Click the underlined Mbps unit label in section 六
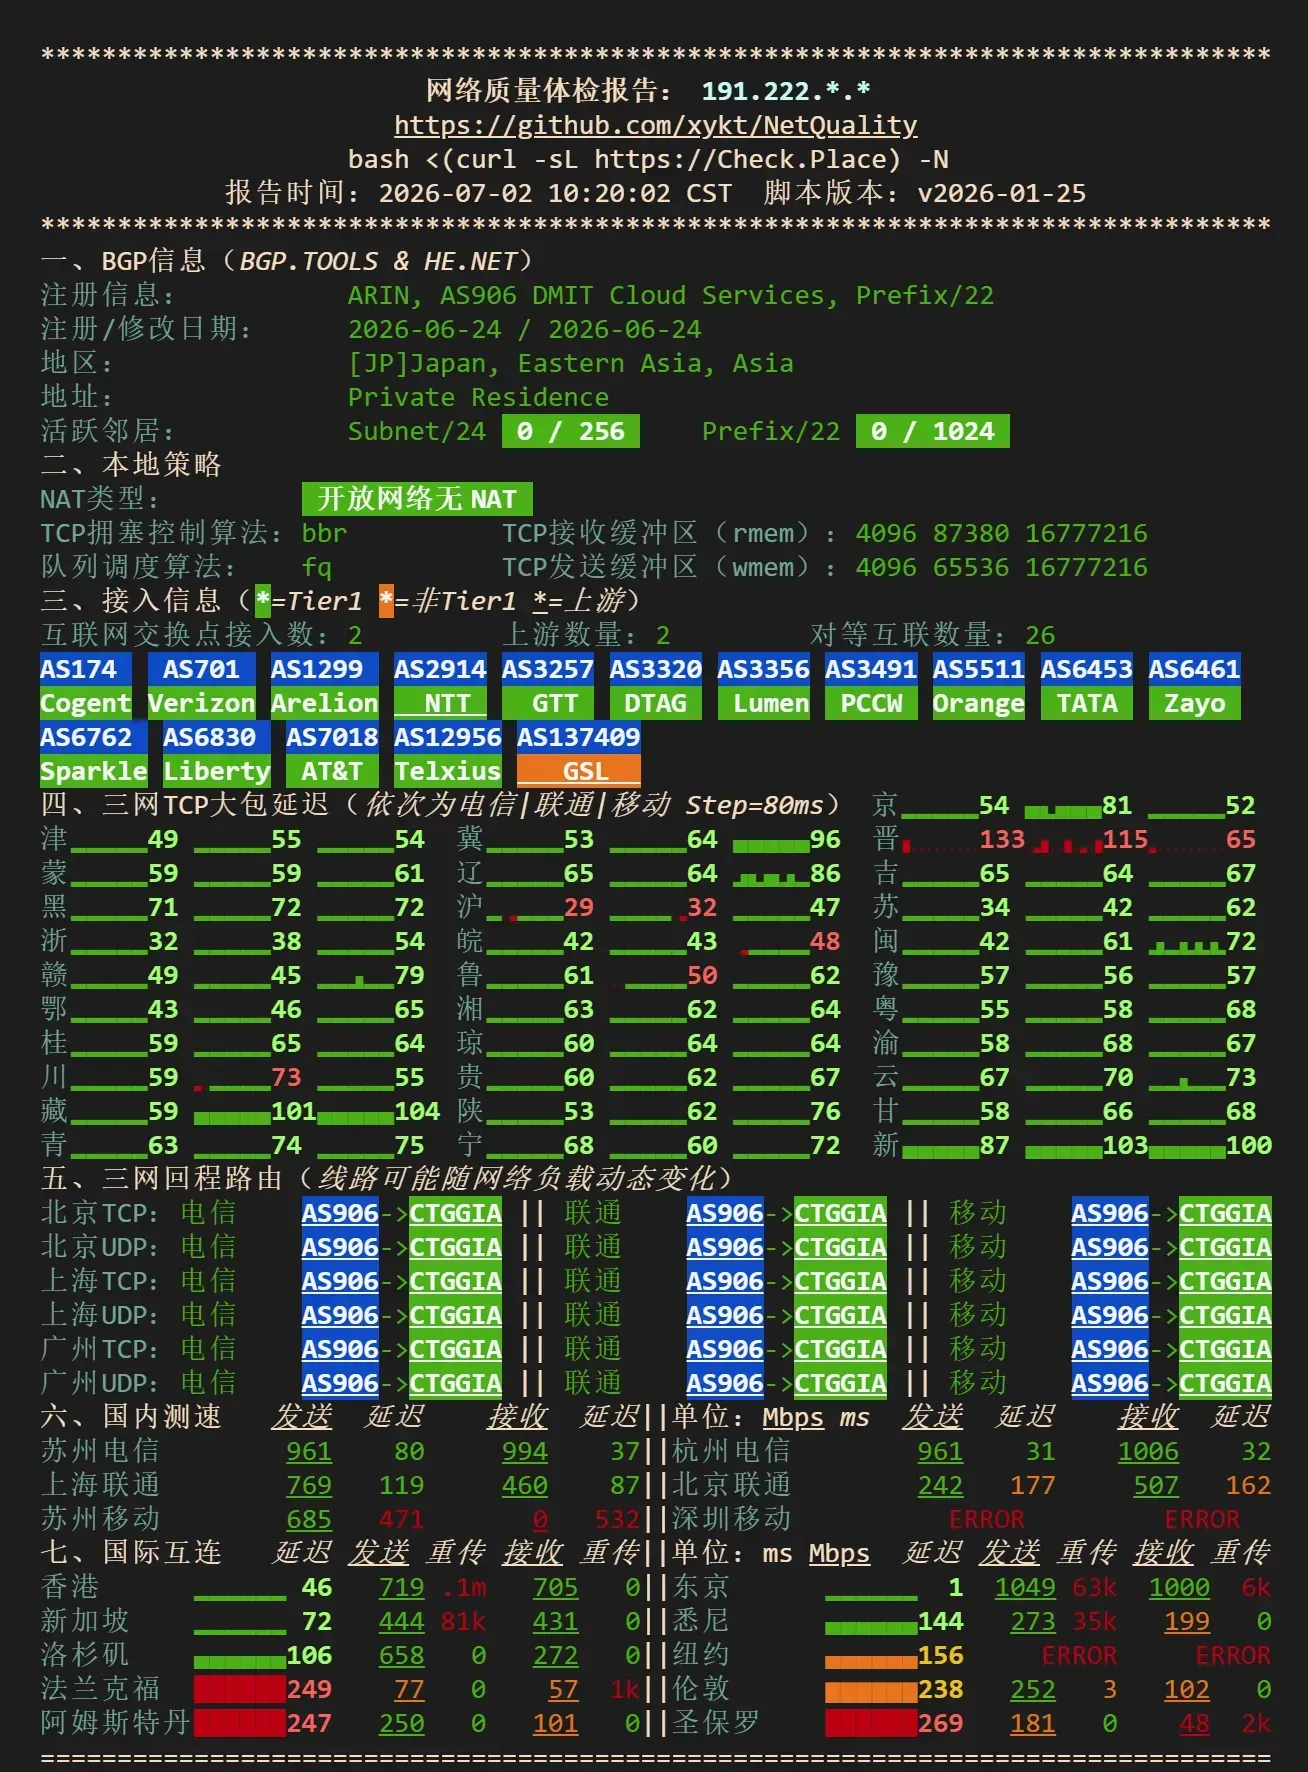1308x1772 pixels. point(793,1417)
